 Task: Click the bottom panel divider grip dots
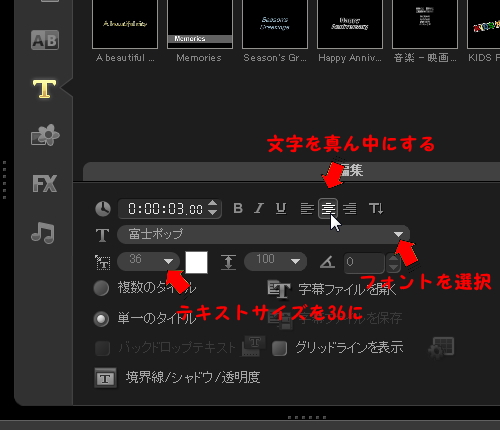click(307, 417)
